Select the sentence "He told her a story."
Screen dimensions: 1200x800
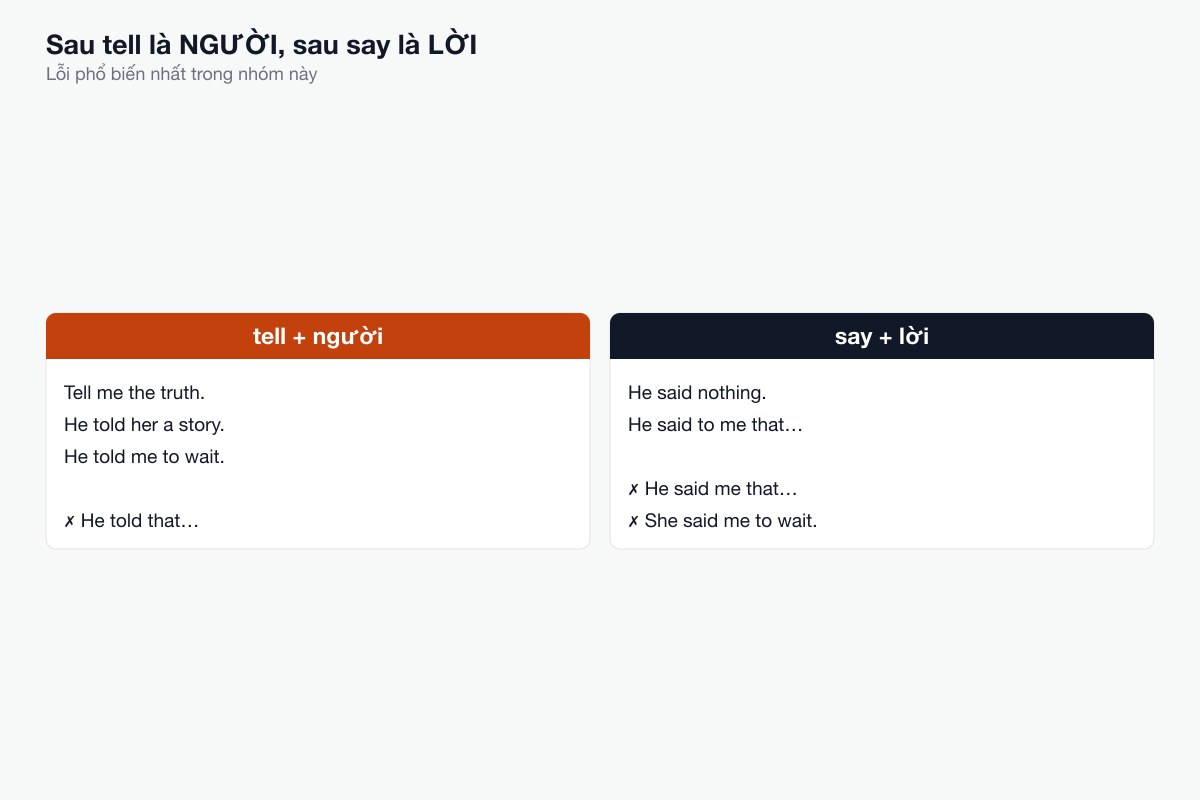click(x=144, y=425)
